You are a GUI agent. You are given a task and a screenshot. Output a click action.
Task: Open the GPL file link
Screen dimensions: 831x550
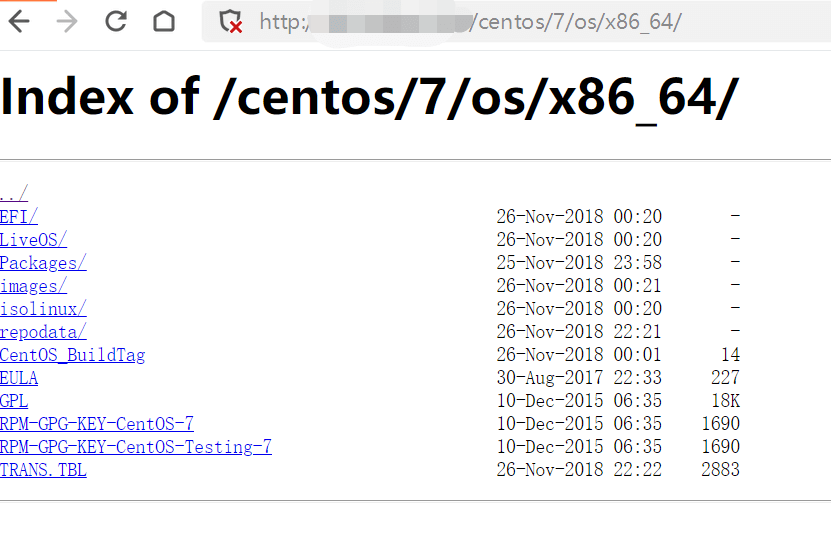[14, 401]
